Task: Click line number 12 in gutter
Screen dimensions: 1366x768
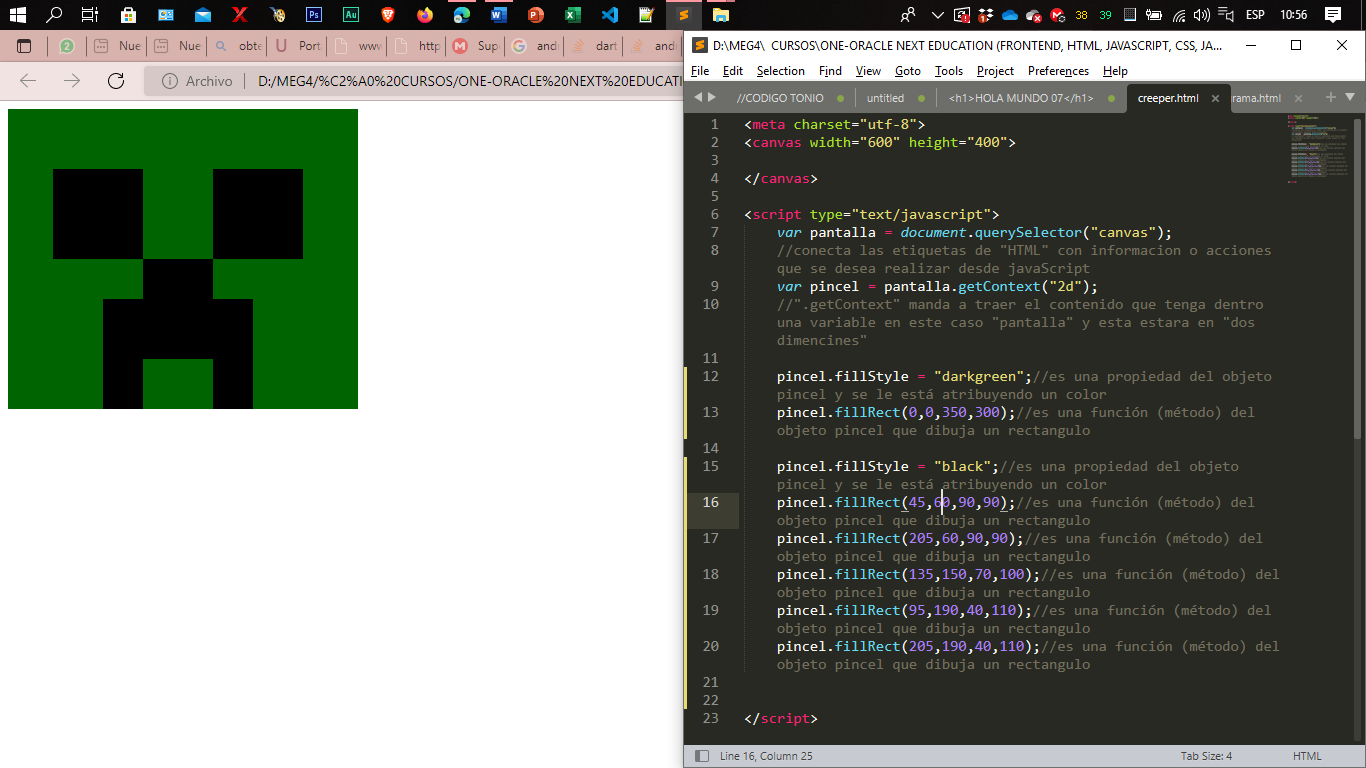Action: pos(710,376)
